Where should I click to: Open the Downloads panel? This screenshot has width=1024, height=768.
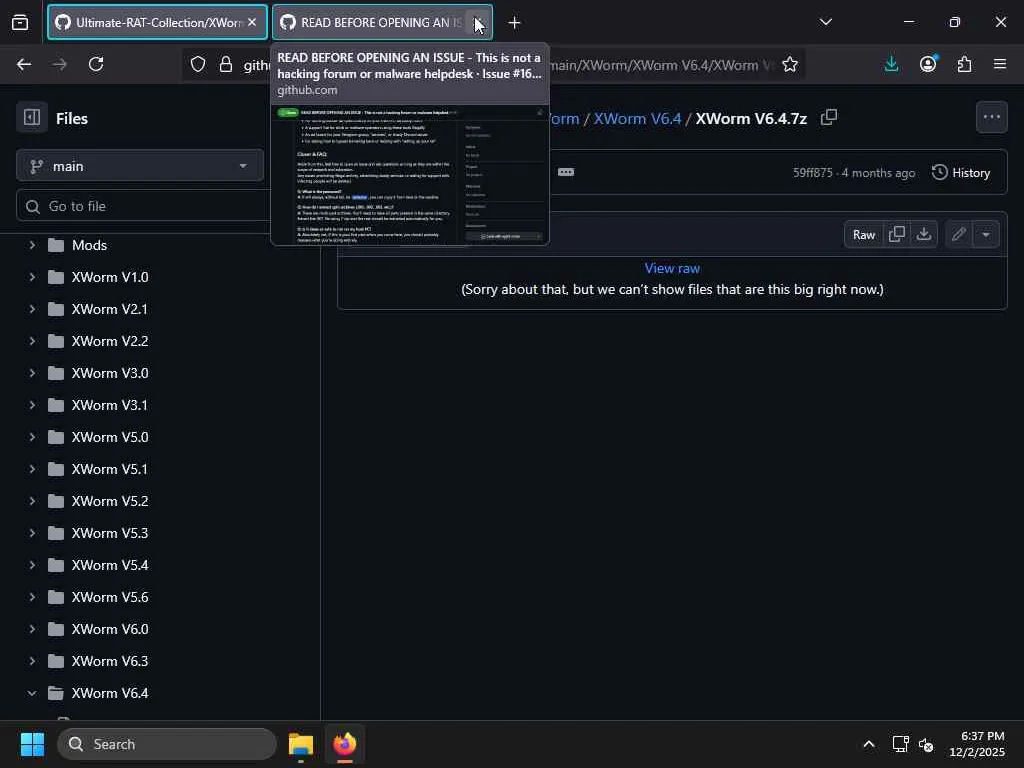[x=891, y=64]
